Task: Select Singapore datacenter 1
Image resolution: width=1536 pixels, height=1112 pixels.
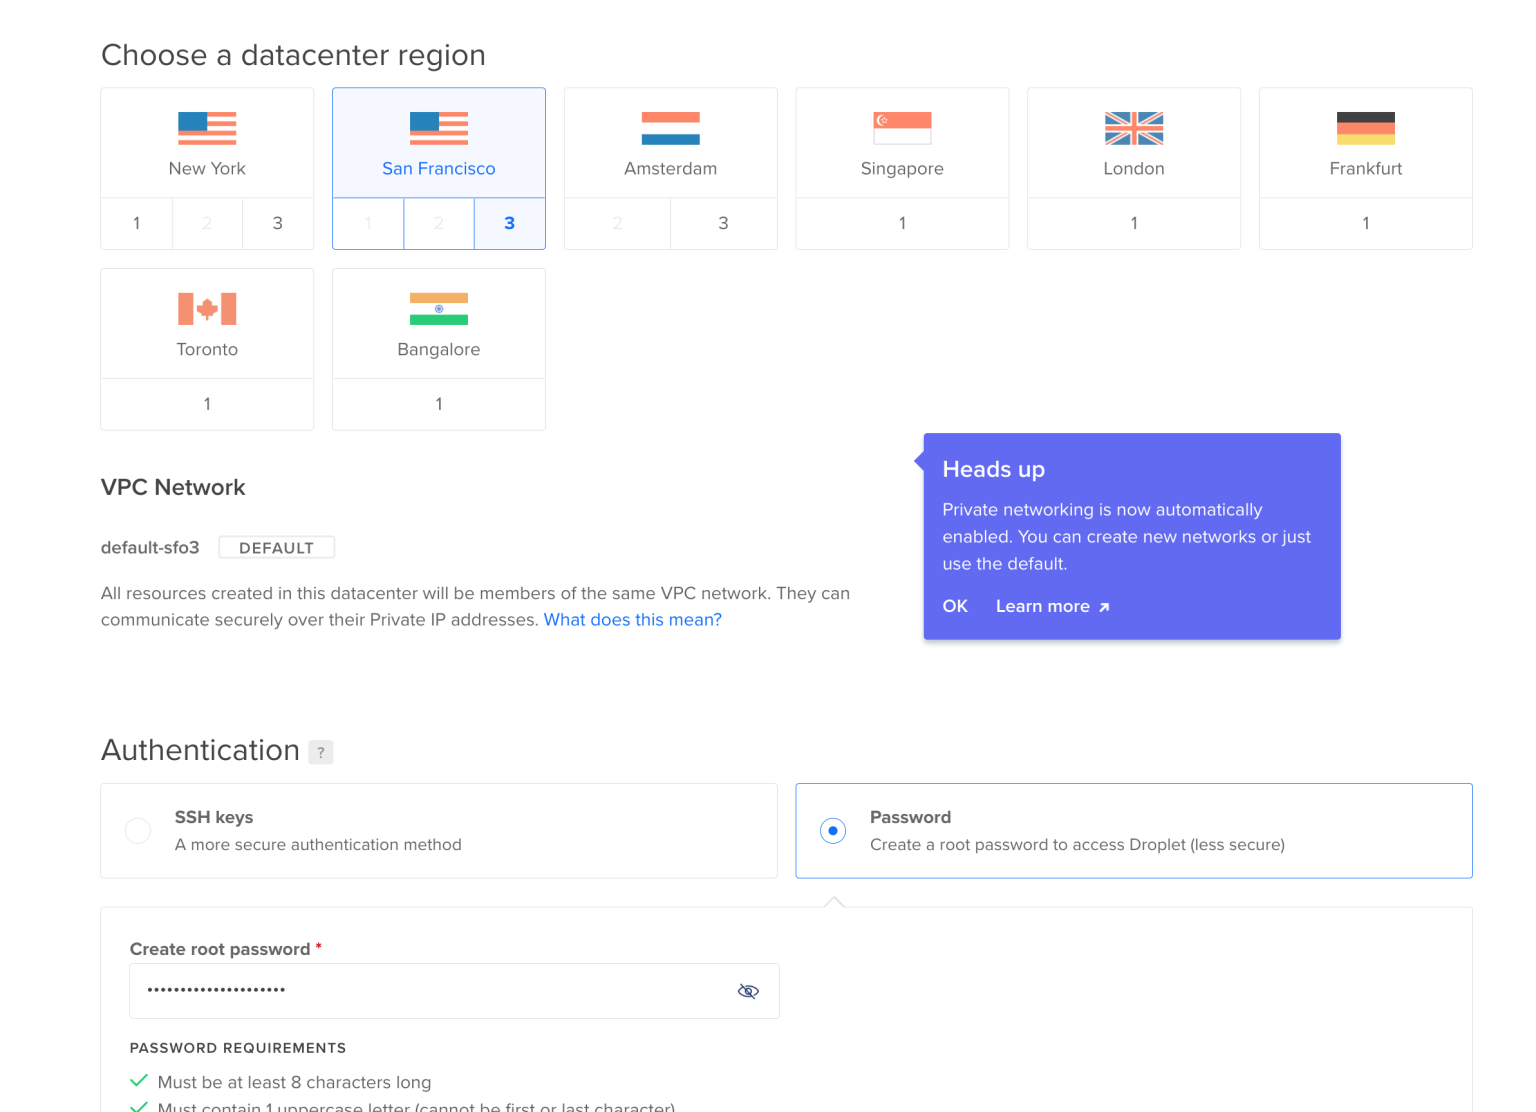Action: click(x=902, y=223)
